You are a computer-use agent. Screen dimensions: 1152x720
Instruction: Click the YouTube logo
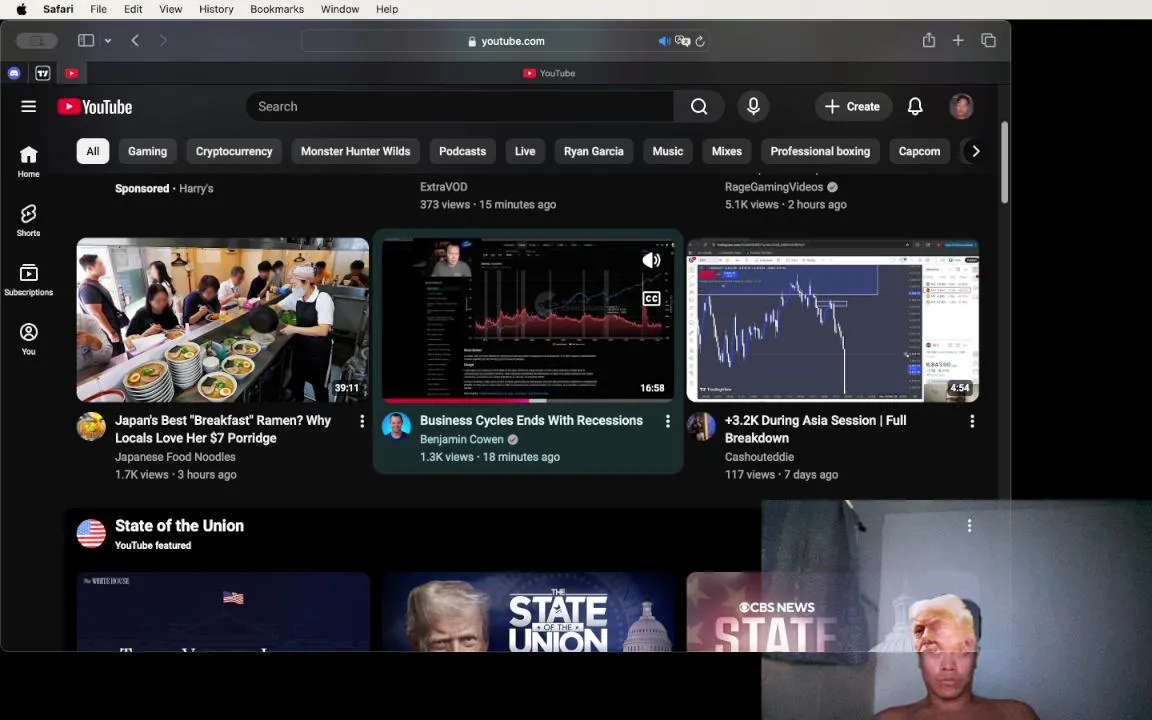95,107
